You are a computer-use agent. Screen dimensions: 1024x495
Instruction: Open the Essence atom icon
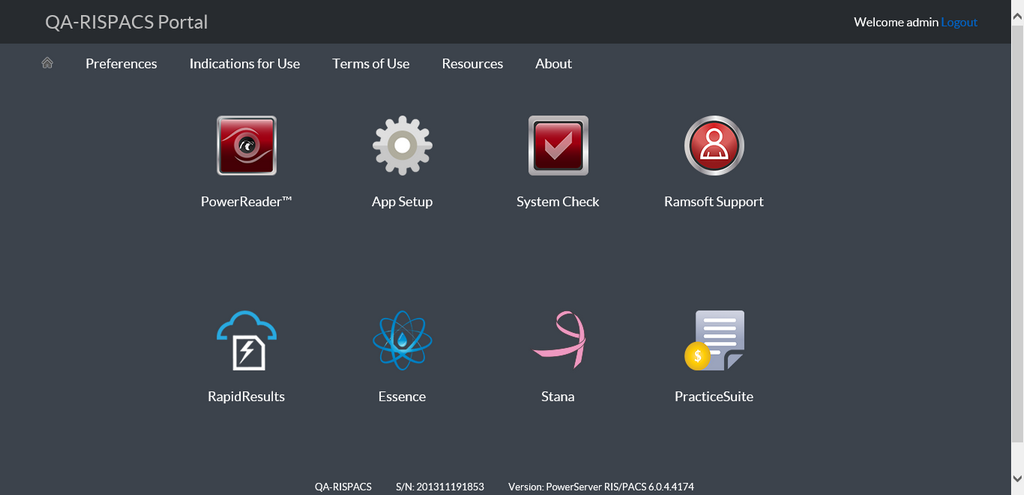point(402,340)
